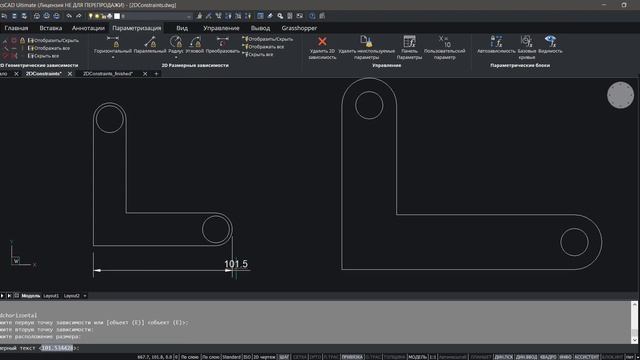This screenshot has height=360, width=640.
Task: Open the Grasshopper ribbon tab
Action: tap(299, 28)
